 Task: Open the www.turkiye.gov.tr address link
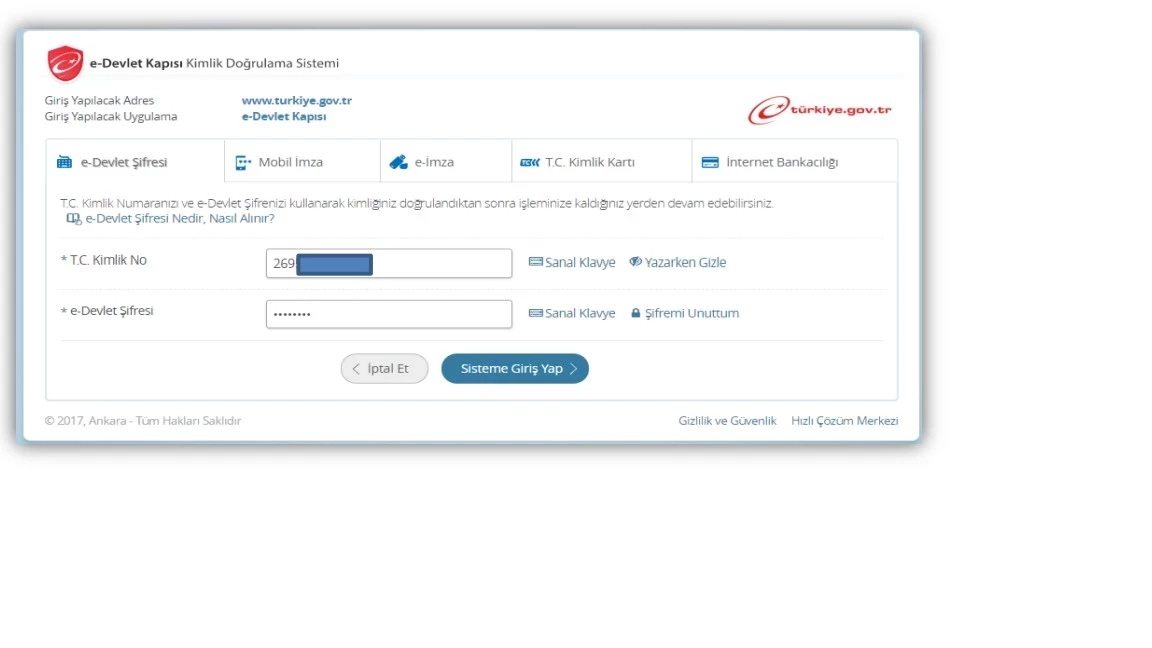tap(296, 101)
